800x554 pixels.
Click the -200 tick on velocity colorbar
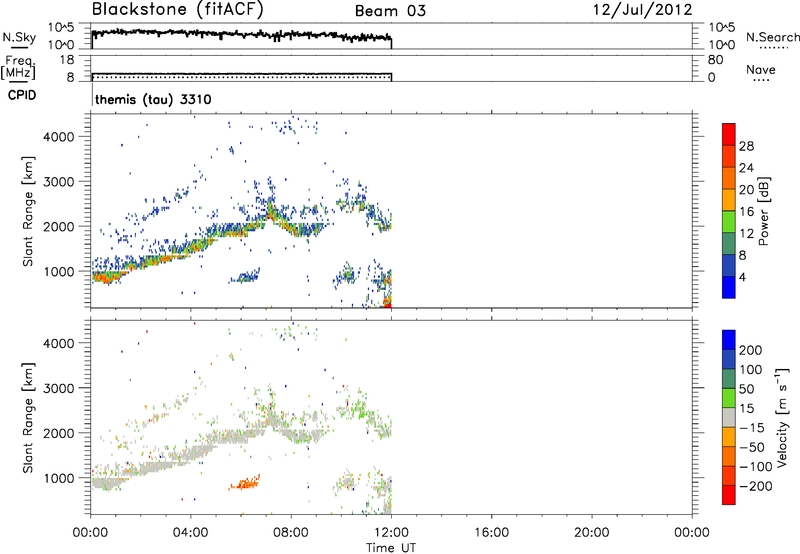pos(756,486)
